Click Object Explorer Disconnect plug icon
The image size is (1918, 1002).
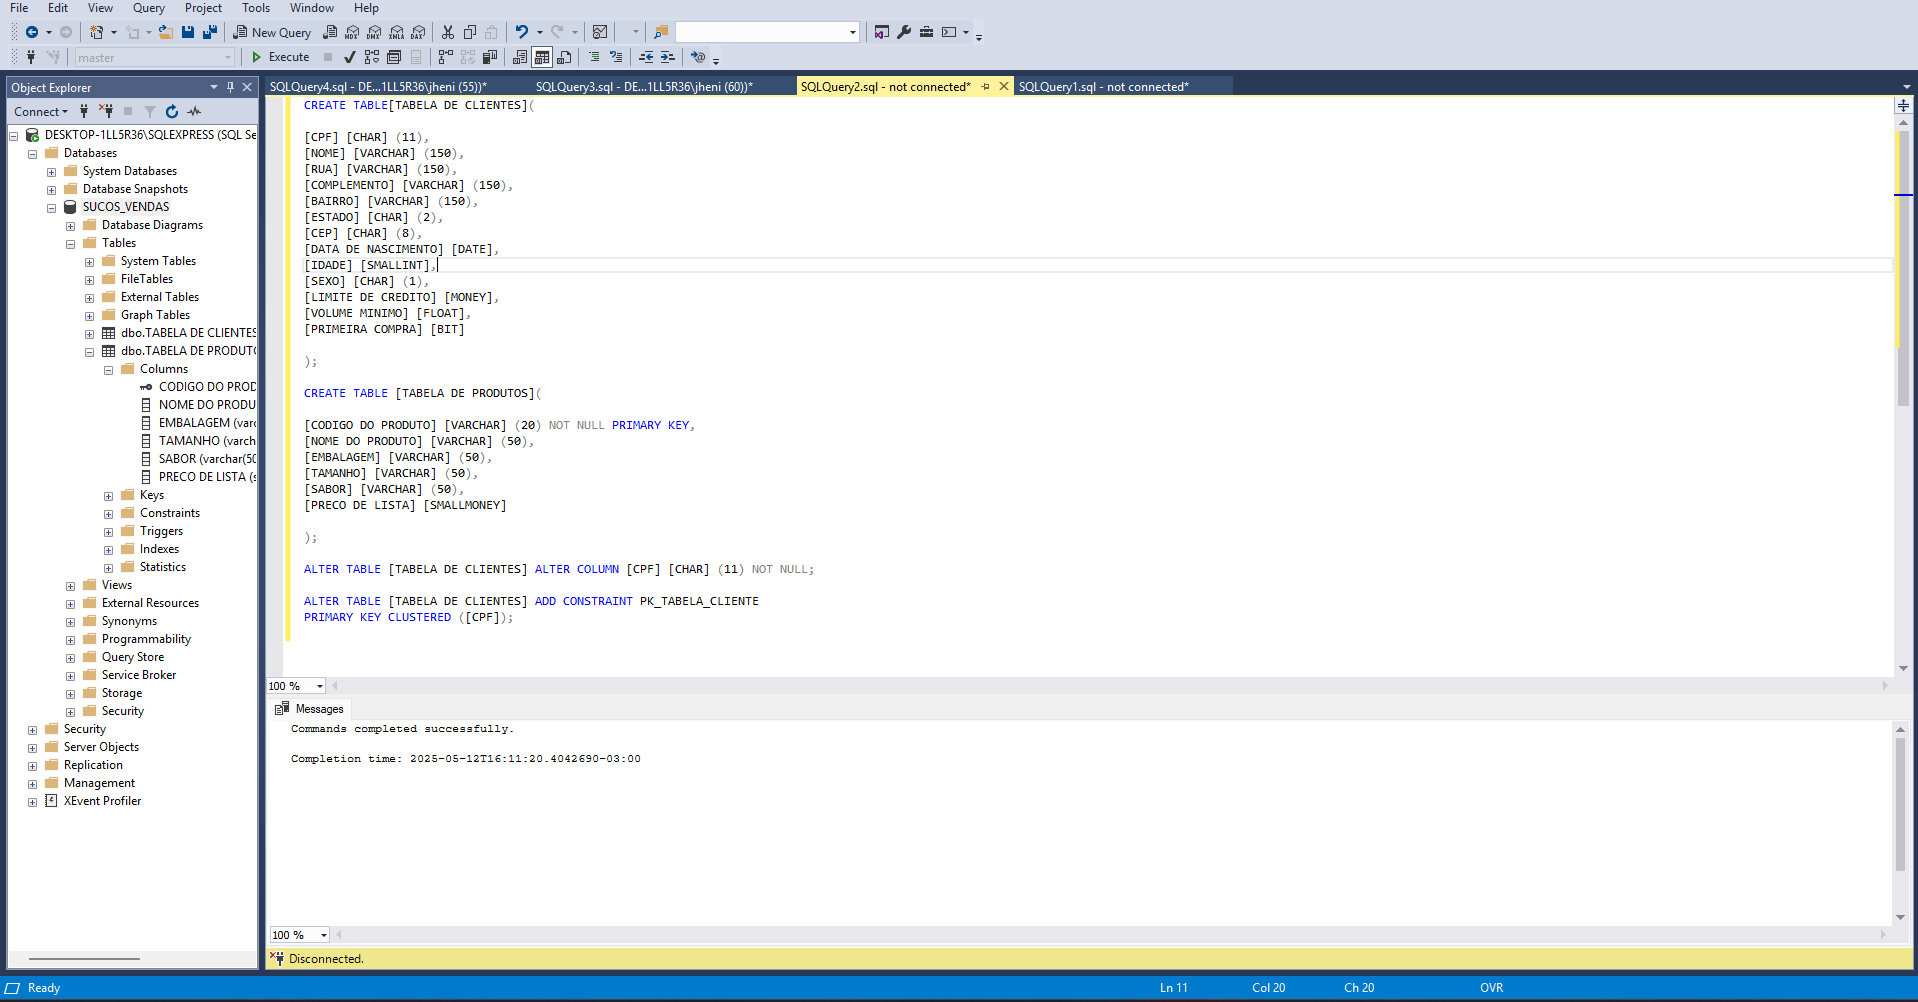(106, 111)
